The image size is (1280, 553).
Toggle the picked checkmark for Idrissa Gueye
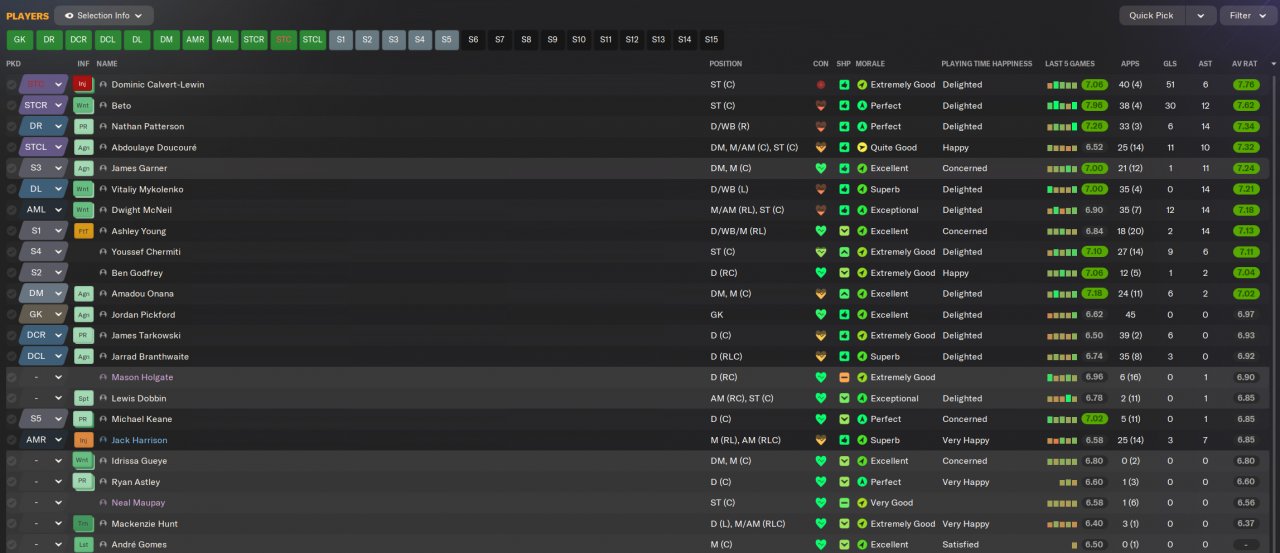point(11,461)
